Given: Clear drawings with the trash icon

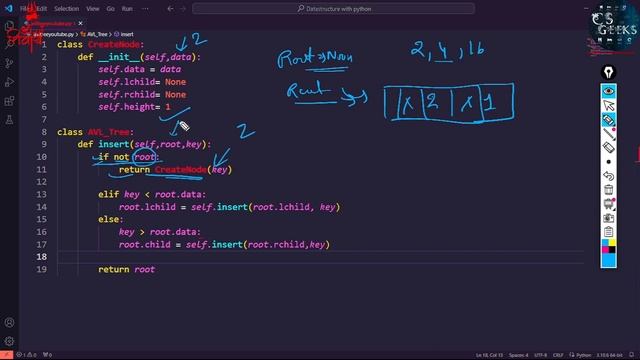Looking at the screenshot, I should click(609, 190).
